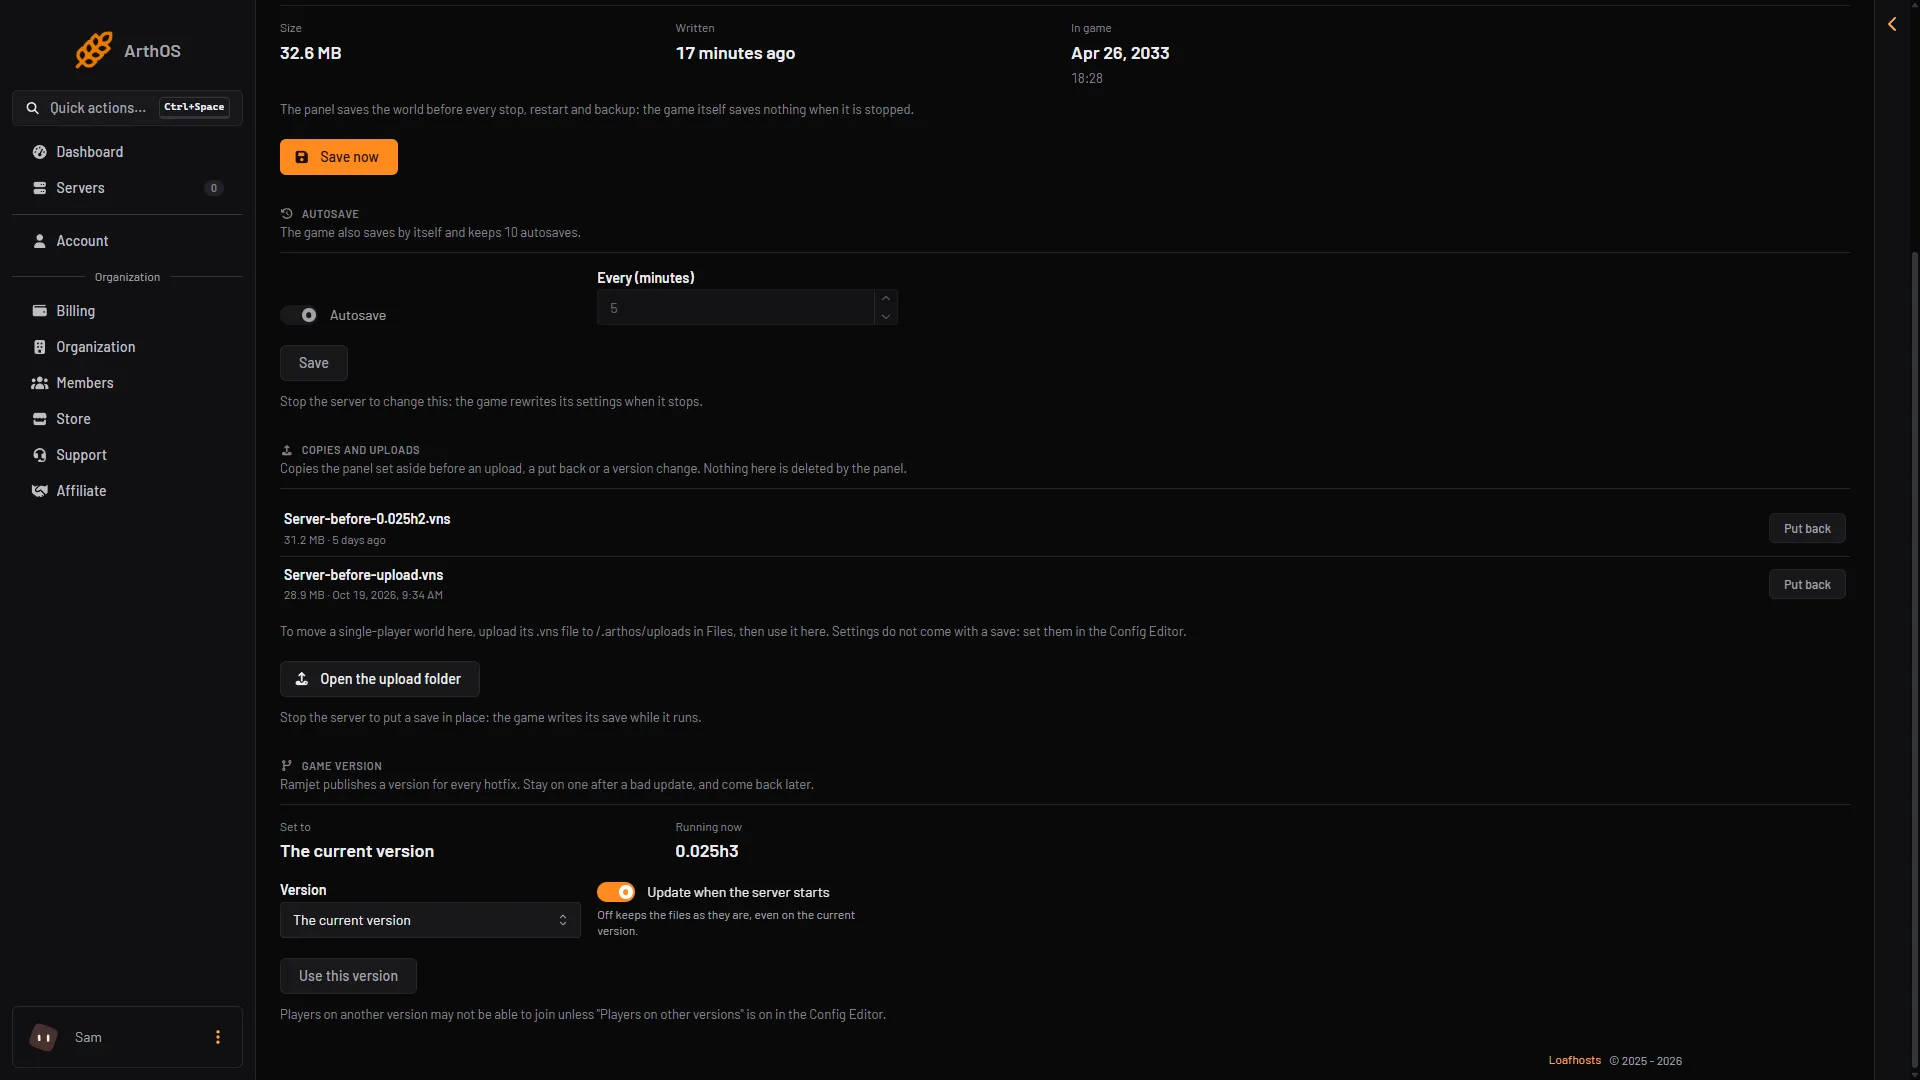1920x1080 pixels.
Task: Click the floppy disk icon in Save now
Action: pos(302,157)
